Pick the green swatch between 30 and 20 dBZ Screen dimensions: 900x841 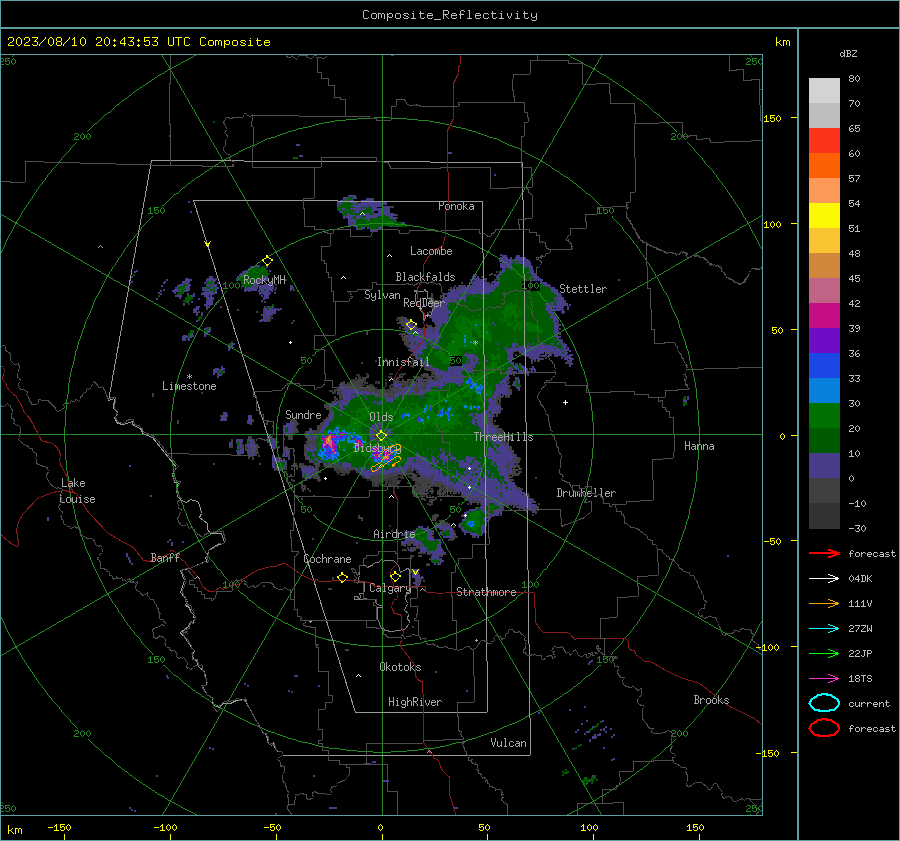[x=824, y=416]
